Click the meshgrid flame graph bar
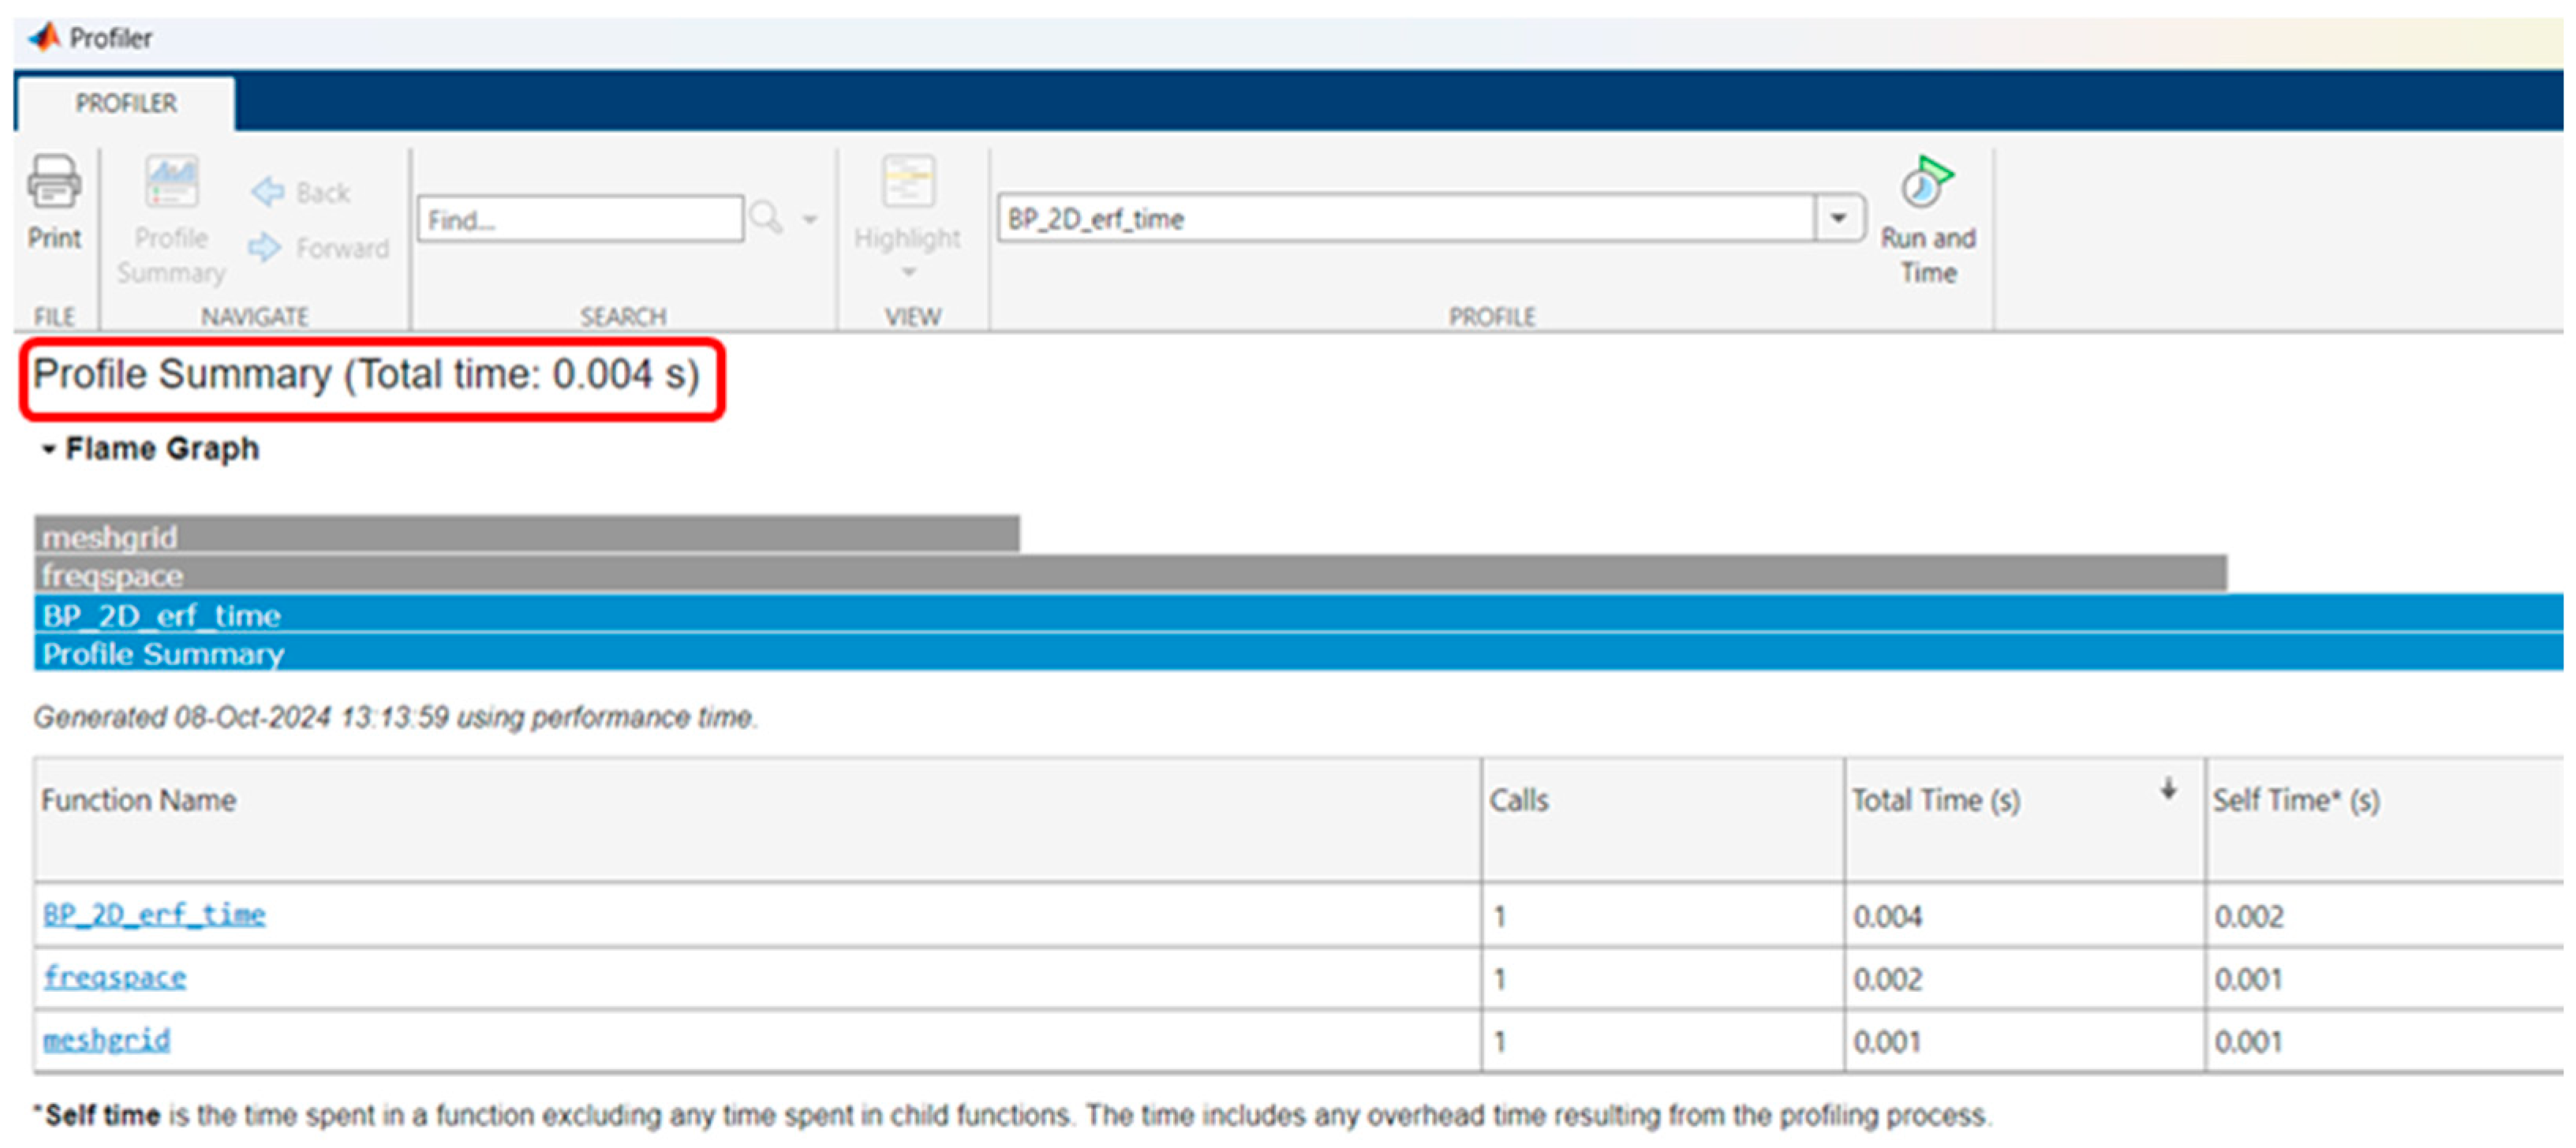The height and width of the screenshot is (1148, 2576). 527,536
